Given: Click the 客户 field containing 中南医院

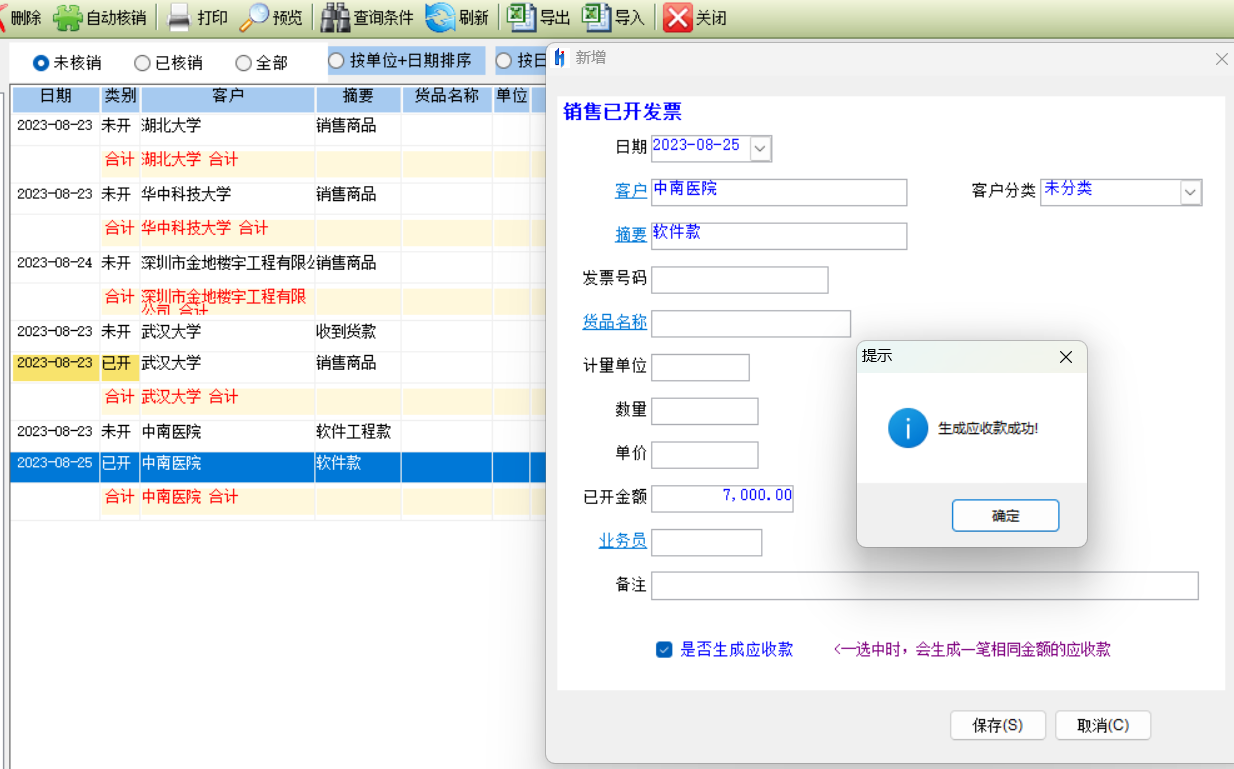Looking at the screenshot, I should pos(779,192).
